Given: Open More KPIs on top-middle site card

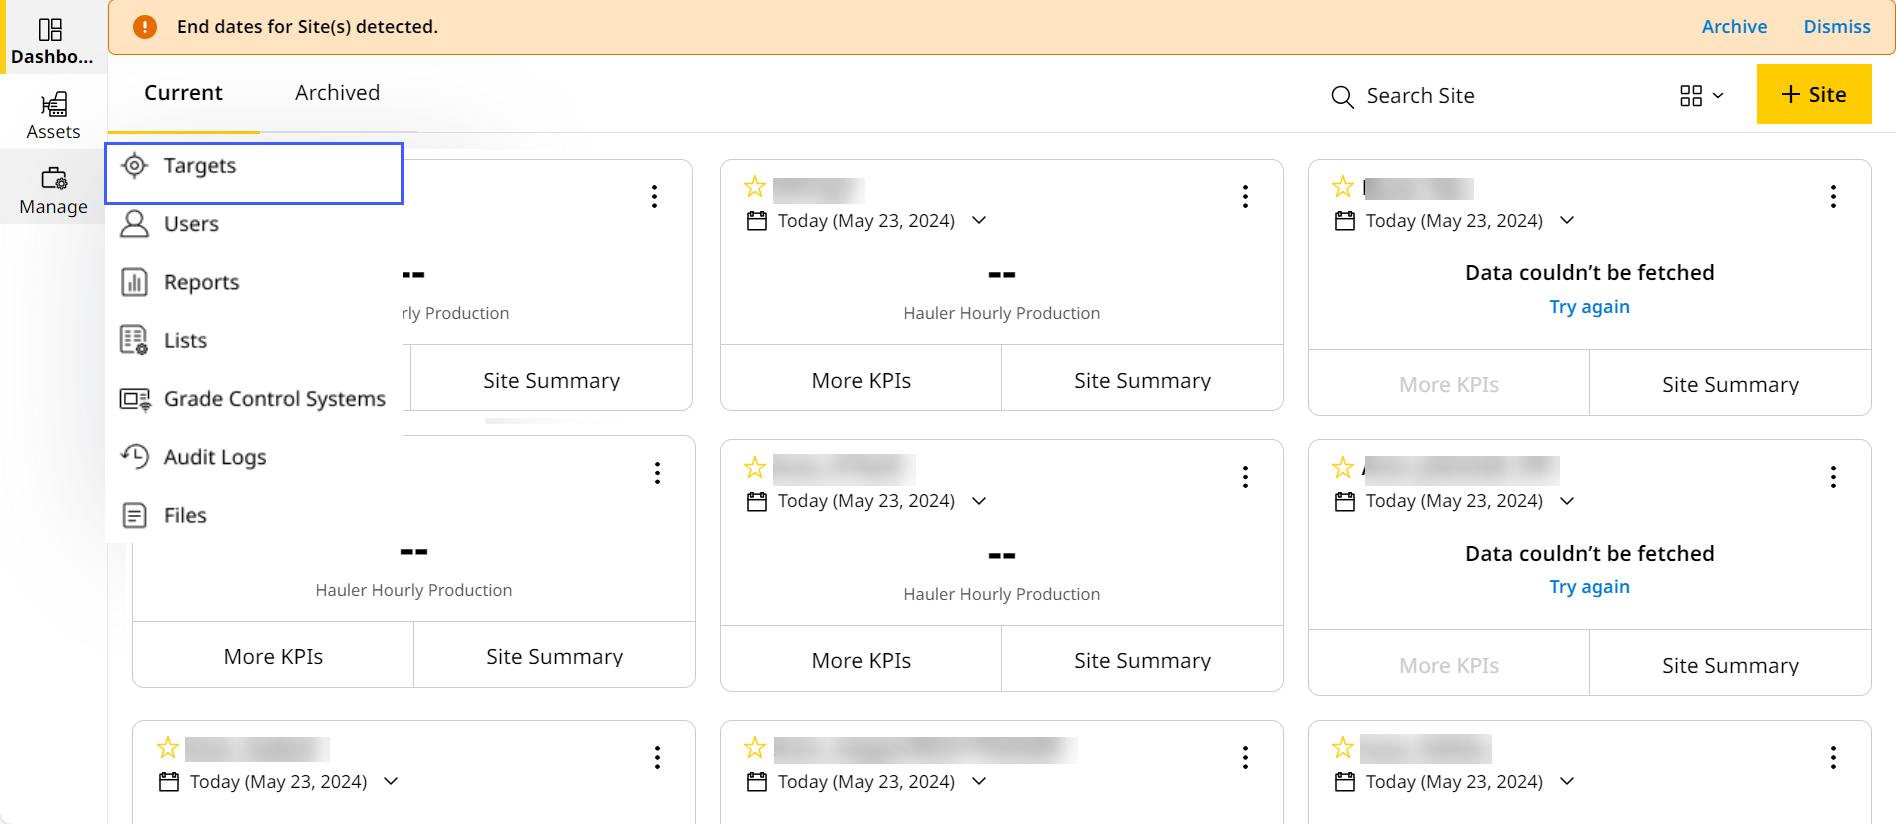Looking at the screenshot, I should pyautogui.click(x=861, y=380).
